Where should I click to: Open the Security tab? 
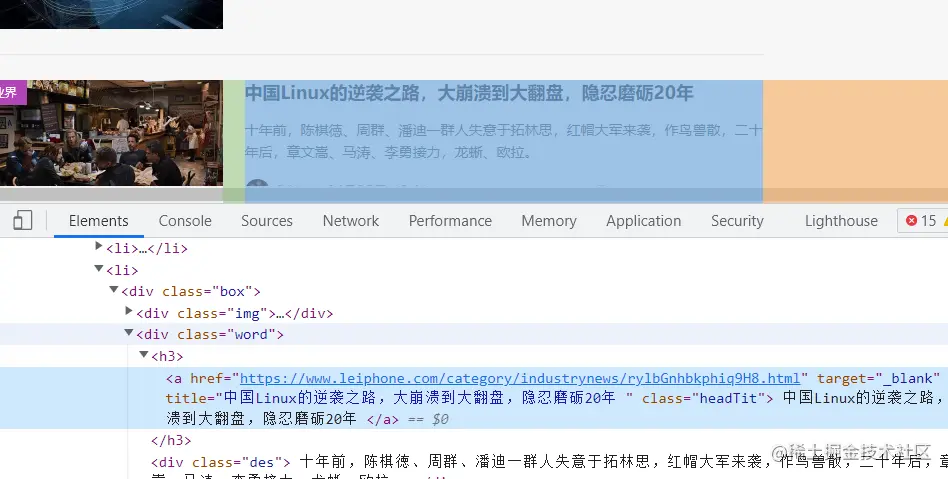737,221
